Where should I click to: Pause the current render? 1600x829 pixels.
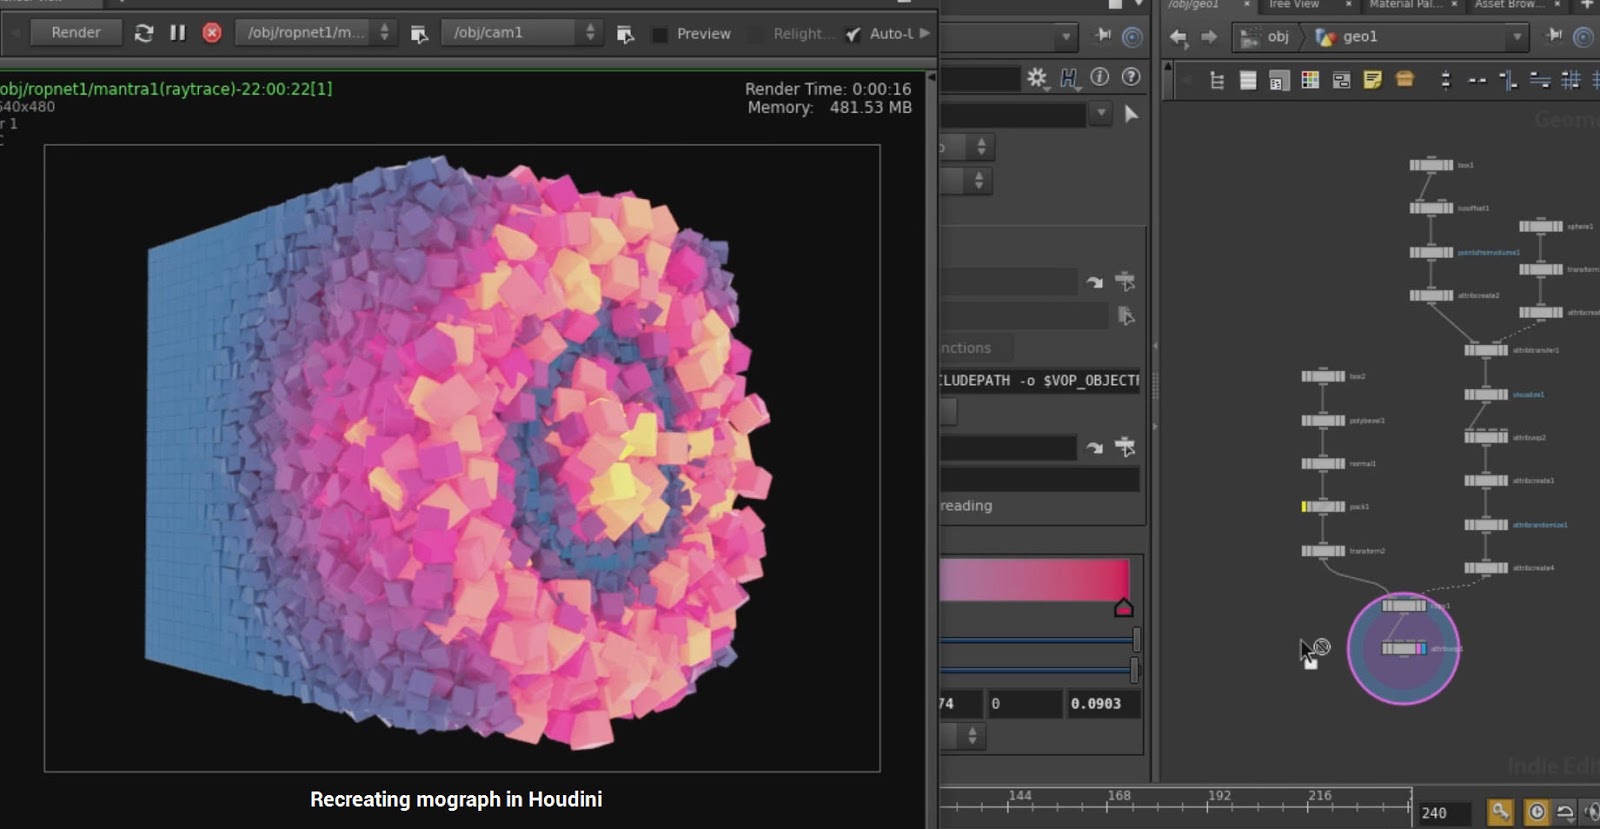[x=178, y=33]
